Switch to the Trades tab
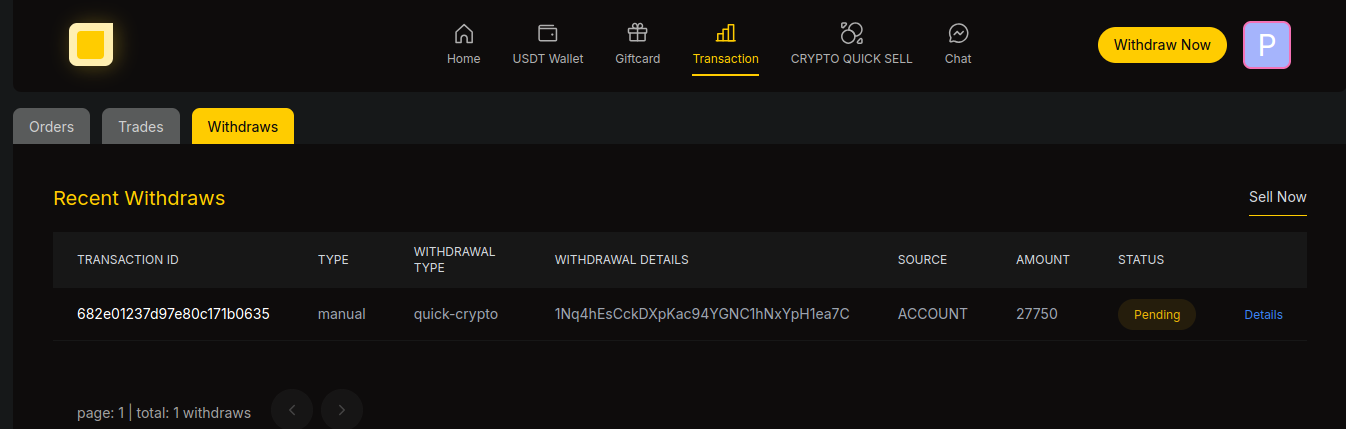The height and width of the screenshot is (429, 1346). point(141,127)
